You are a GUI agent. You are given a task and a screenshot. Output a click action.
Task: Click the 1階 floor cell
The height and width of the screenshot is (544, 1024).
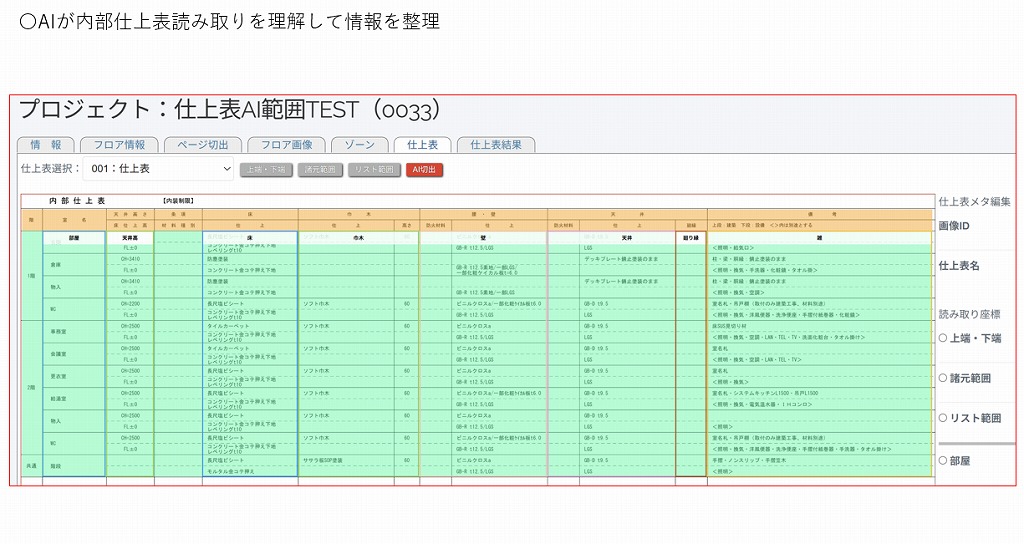(31, 276)
